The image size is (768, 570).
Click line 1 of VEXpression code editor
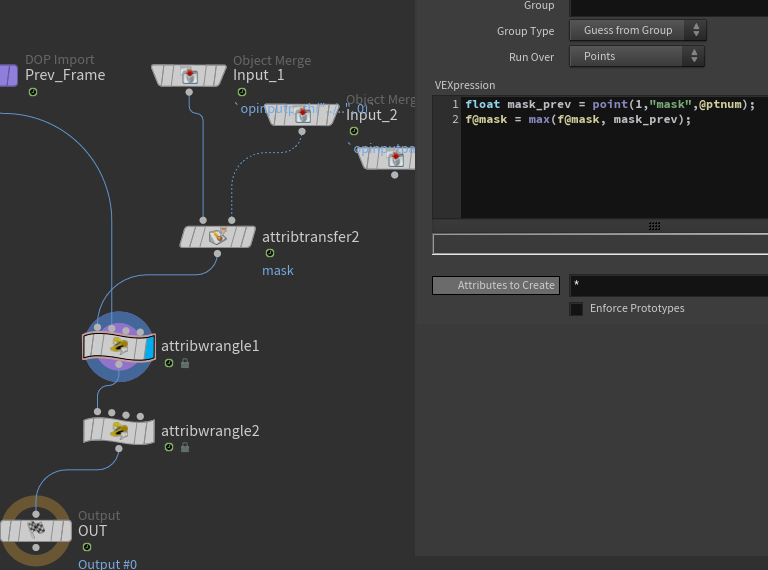(x=610, y=104)
